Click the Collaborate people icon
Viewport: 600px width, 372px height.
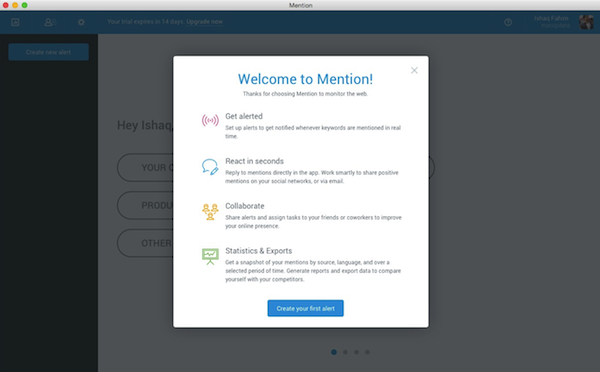click(x=210, y=212)
